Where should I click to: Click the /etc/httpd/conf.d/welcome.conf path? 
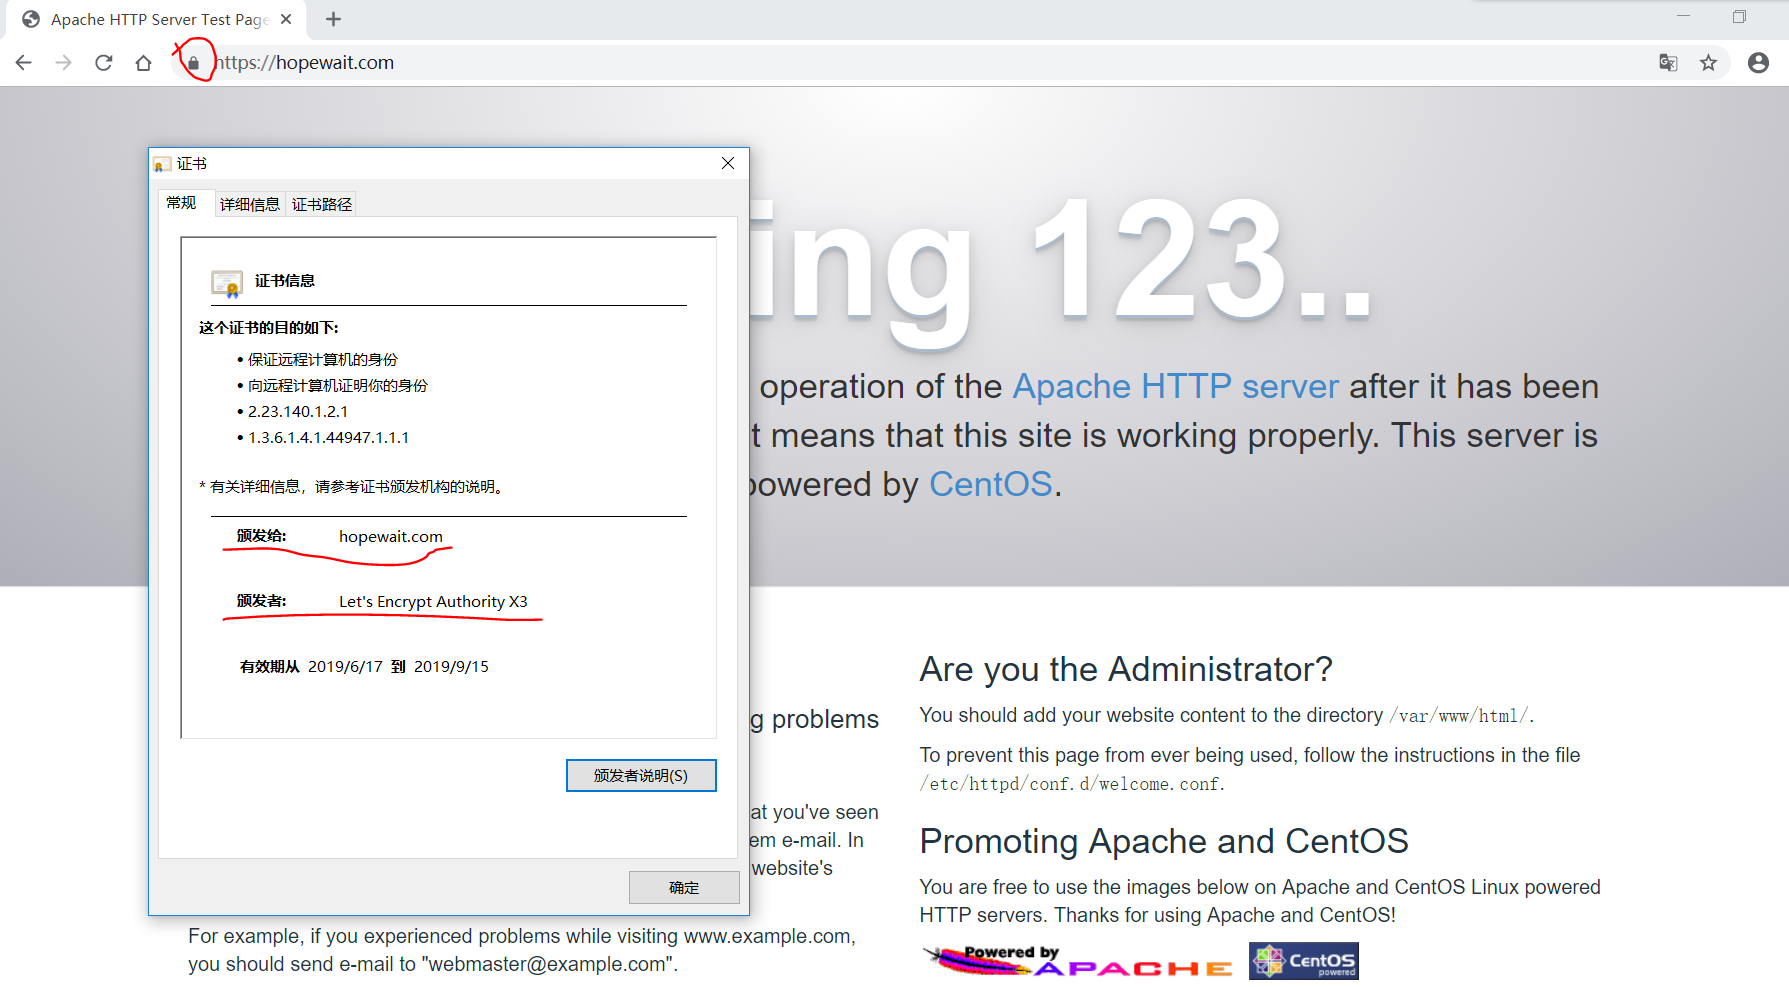click(1070, 784)
